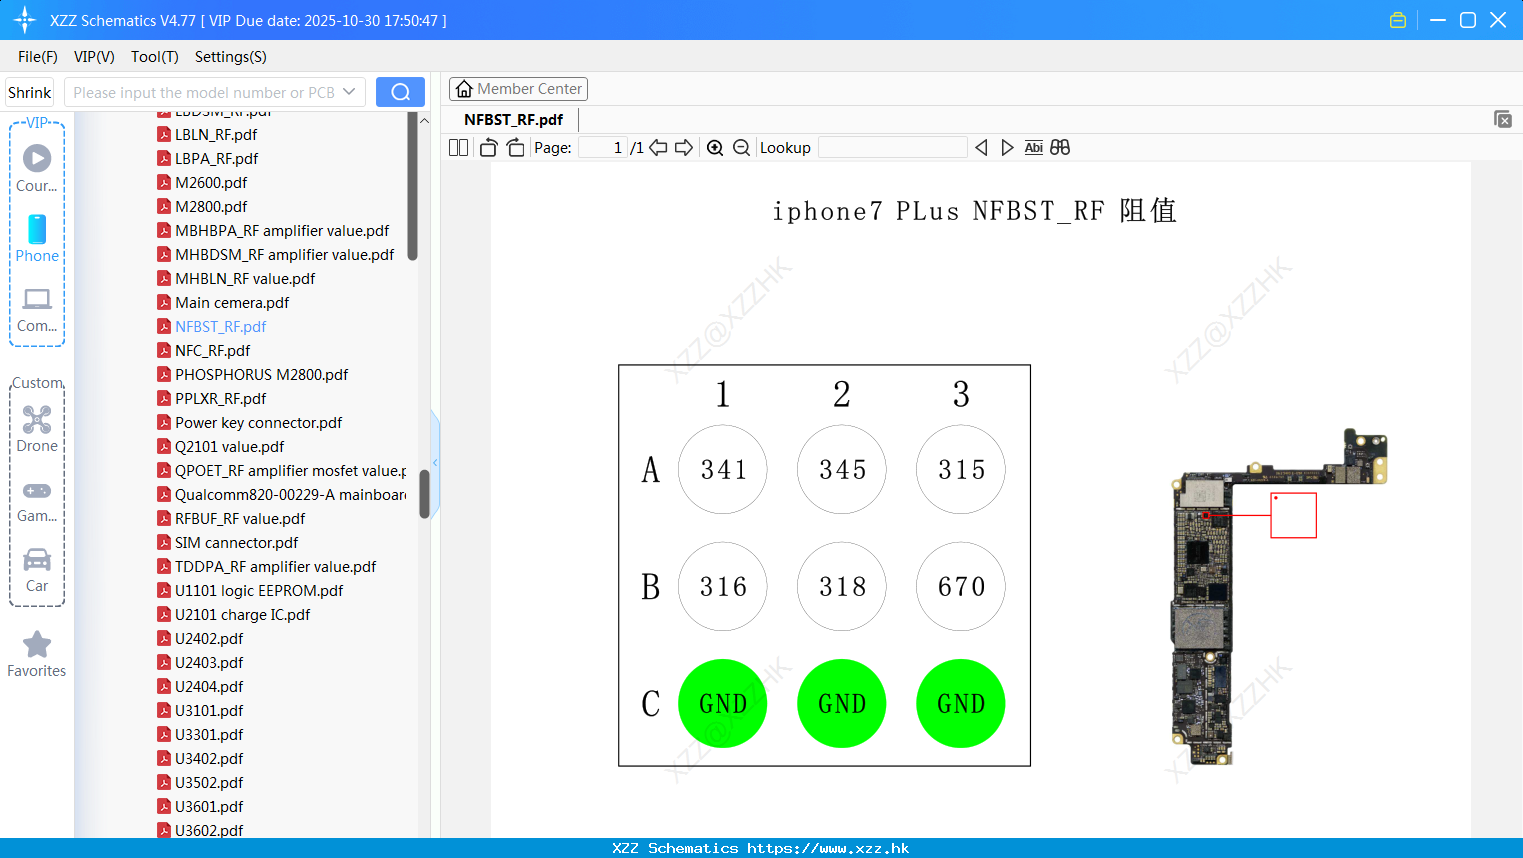Viewport: 1523px width, 858px height.
Task: Select the Drone category in sidebar
Action: pyautogui.click(x=37, y=429)
